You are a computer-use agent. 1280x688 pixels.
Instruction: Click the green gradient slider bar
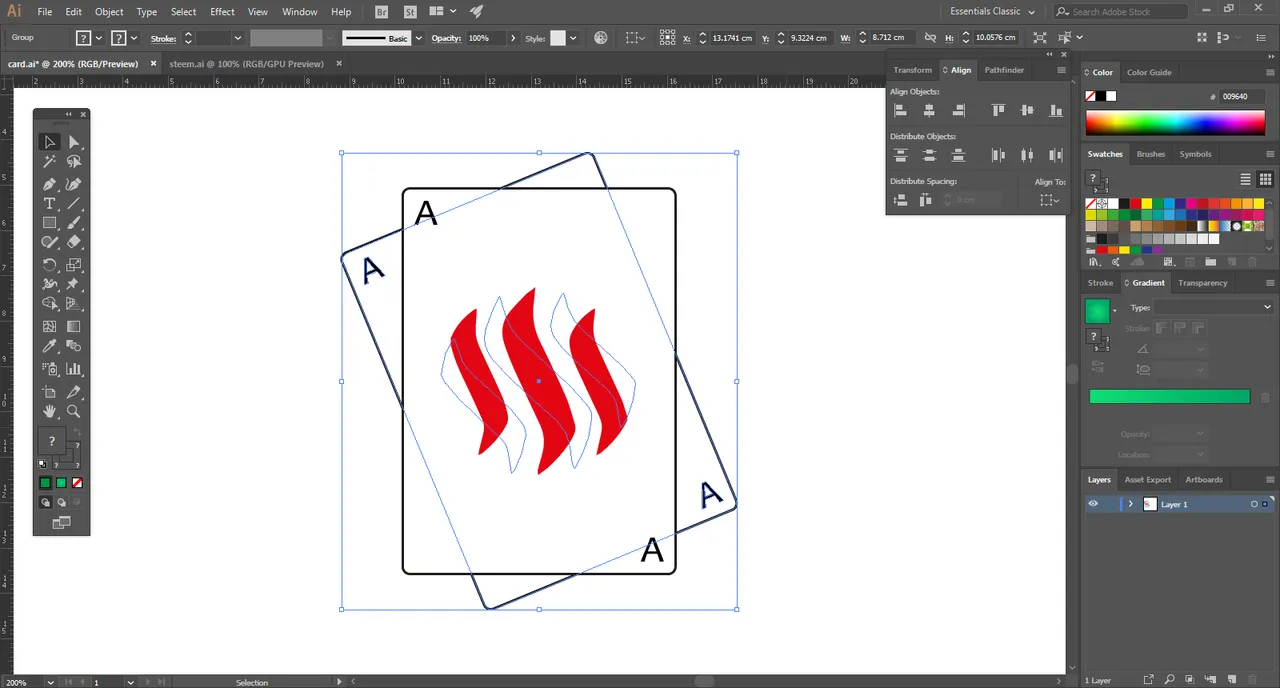1169,397
